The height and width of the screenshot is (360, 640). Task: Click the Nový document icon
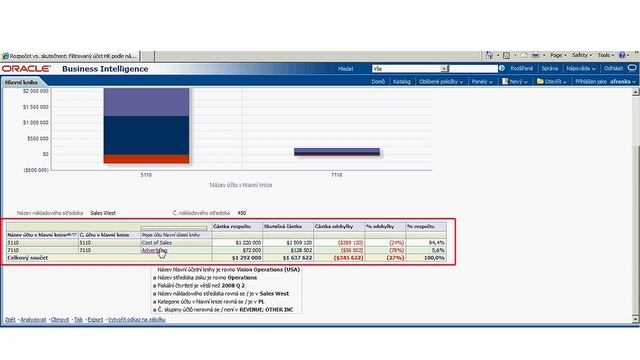(505, 81)
